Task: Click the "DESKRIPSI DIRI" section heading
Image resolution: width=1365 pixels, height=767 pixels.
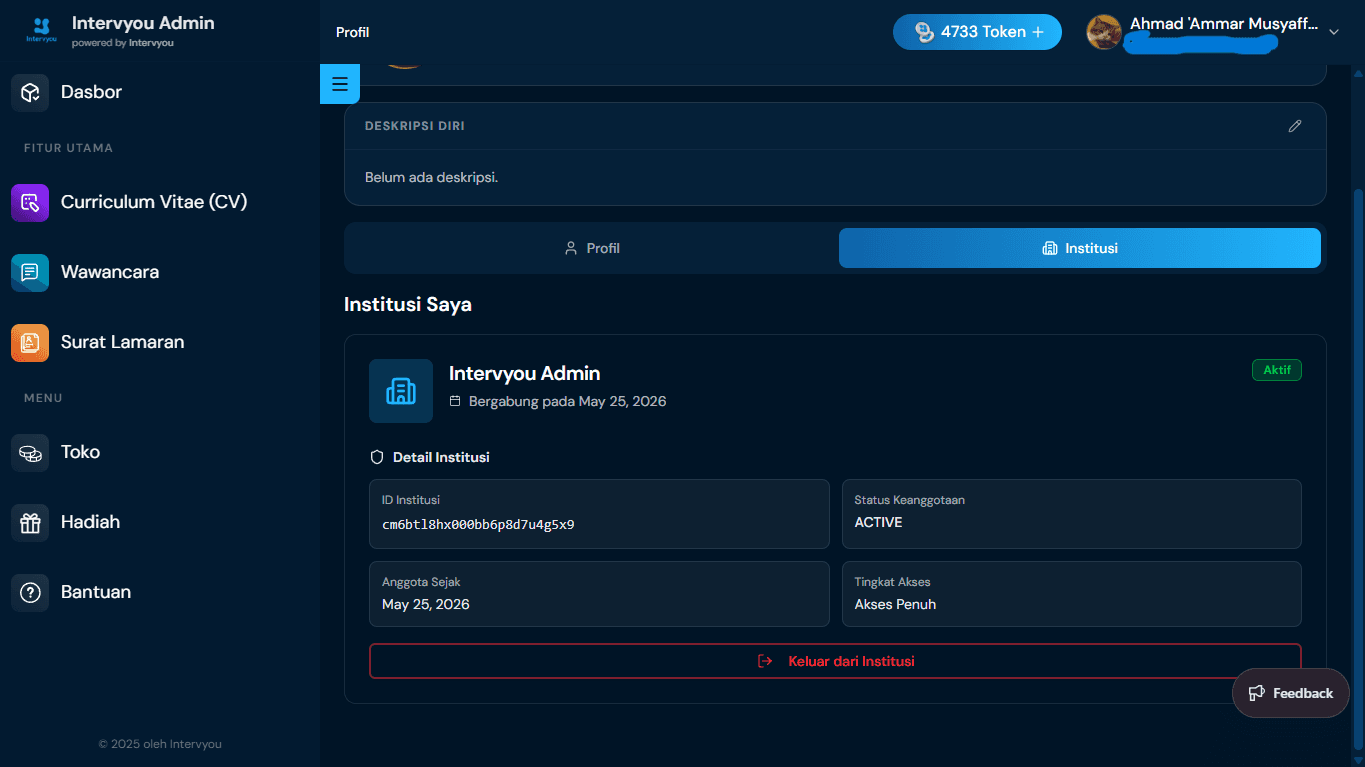Action: (415, 126)
